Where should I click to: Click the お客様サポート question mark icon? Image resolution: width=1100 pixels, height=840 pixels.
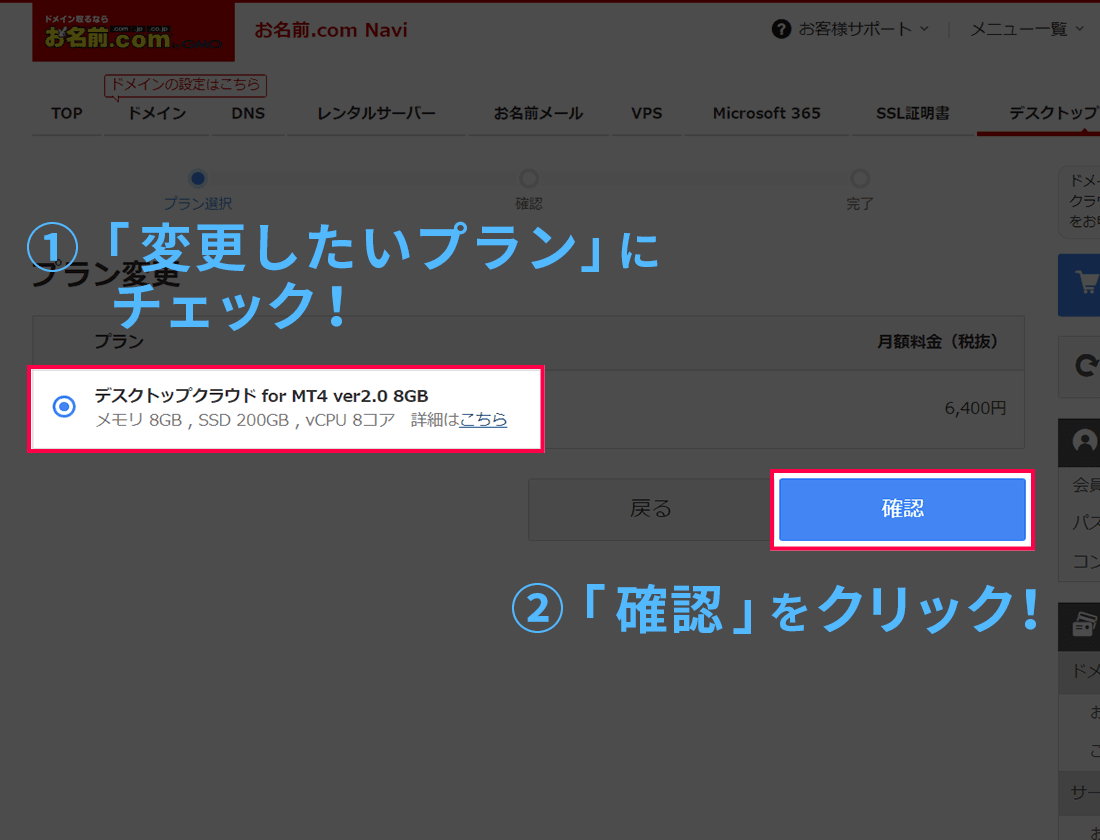point(781,29)
